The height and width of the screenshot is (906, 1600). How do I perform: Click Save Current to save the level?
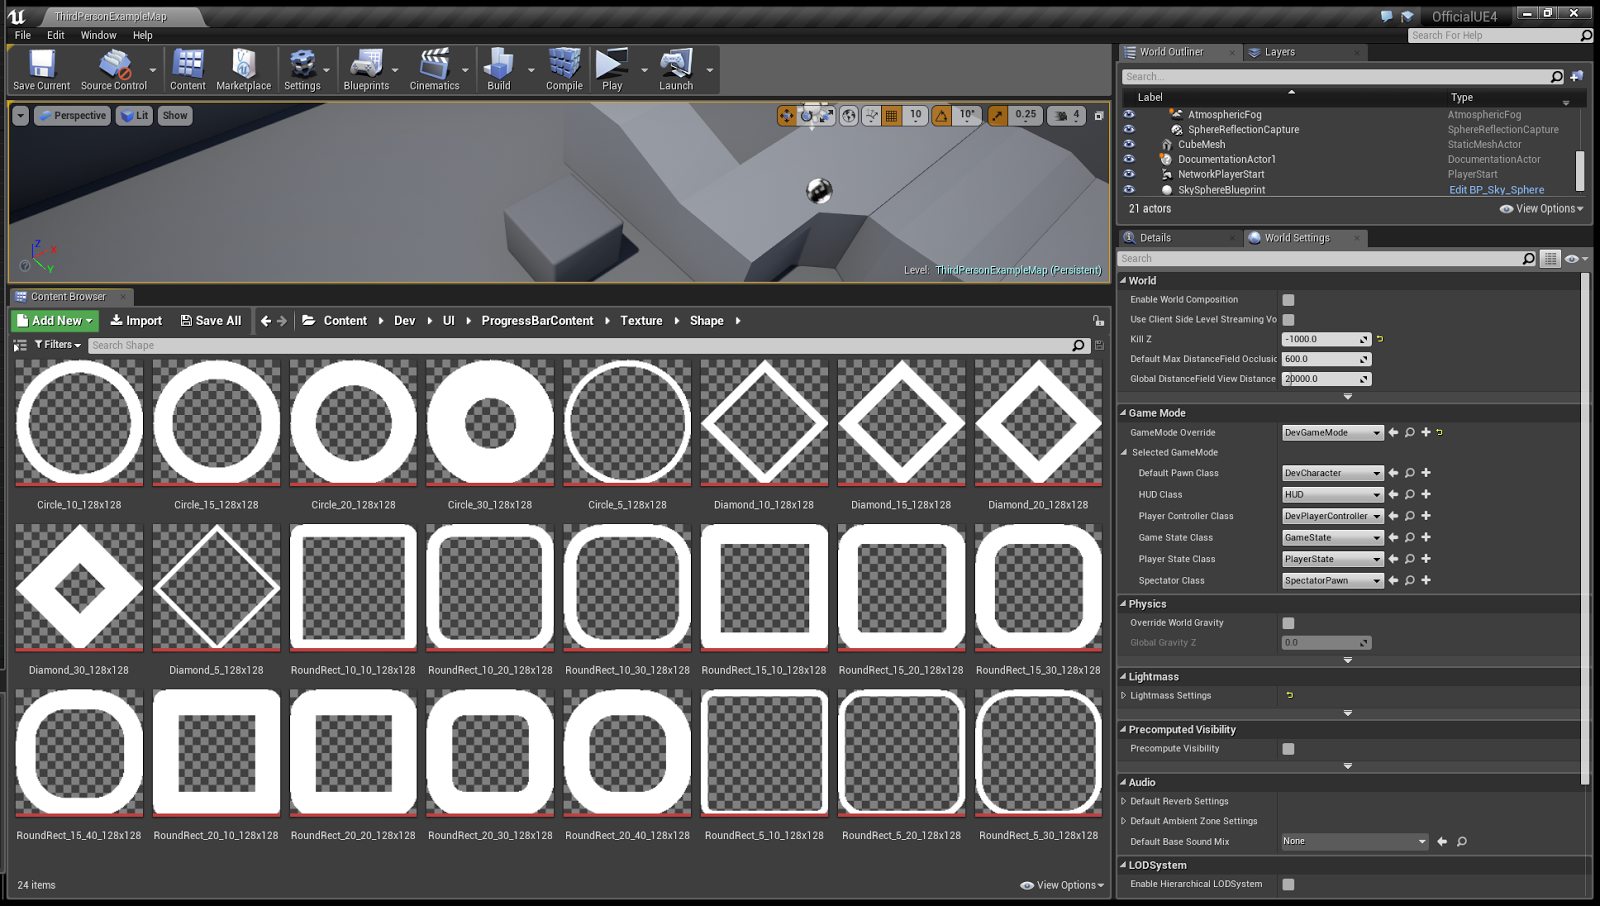pos(40,69)
